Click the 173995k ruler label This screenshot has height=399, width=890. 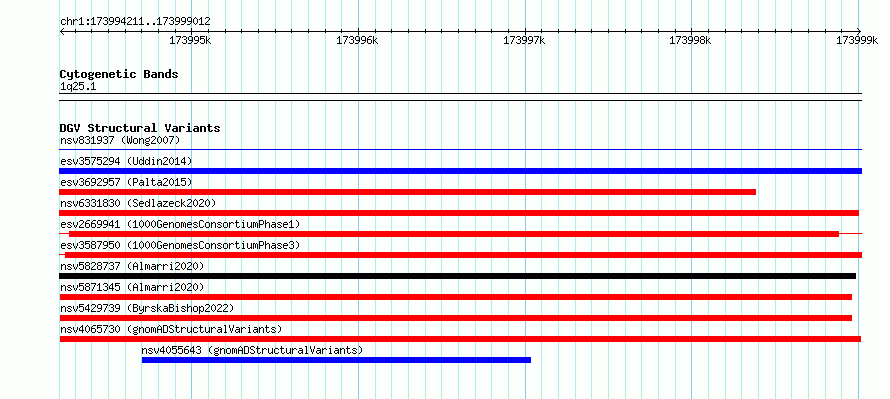coord(191,40)
